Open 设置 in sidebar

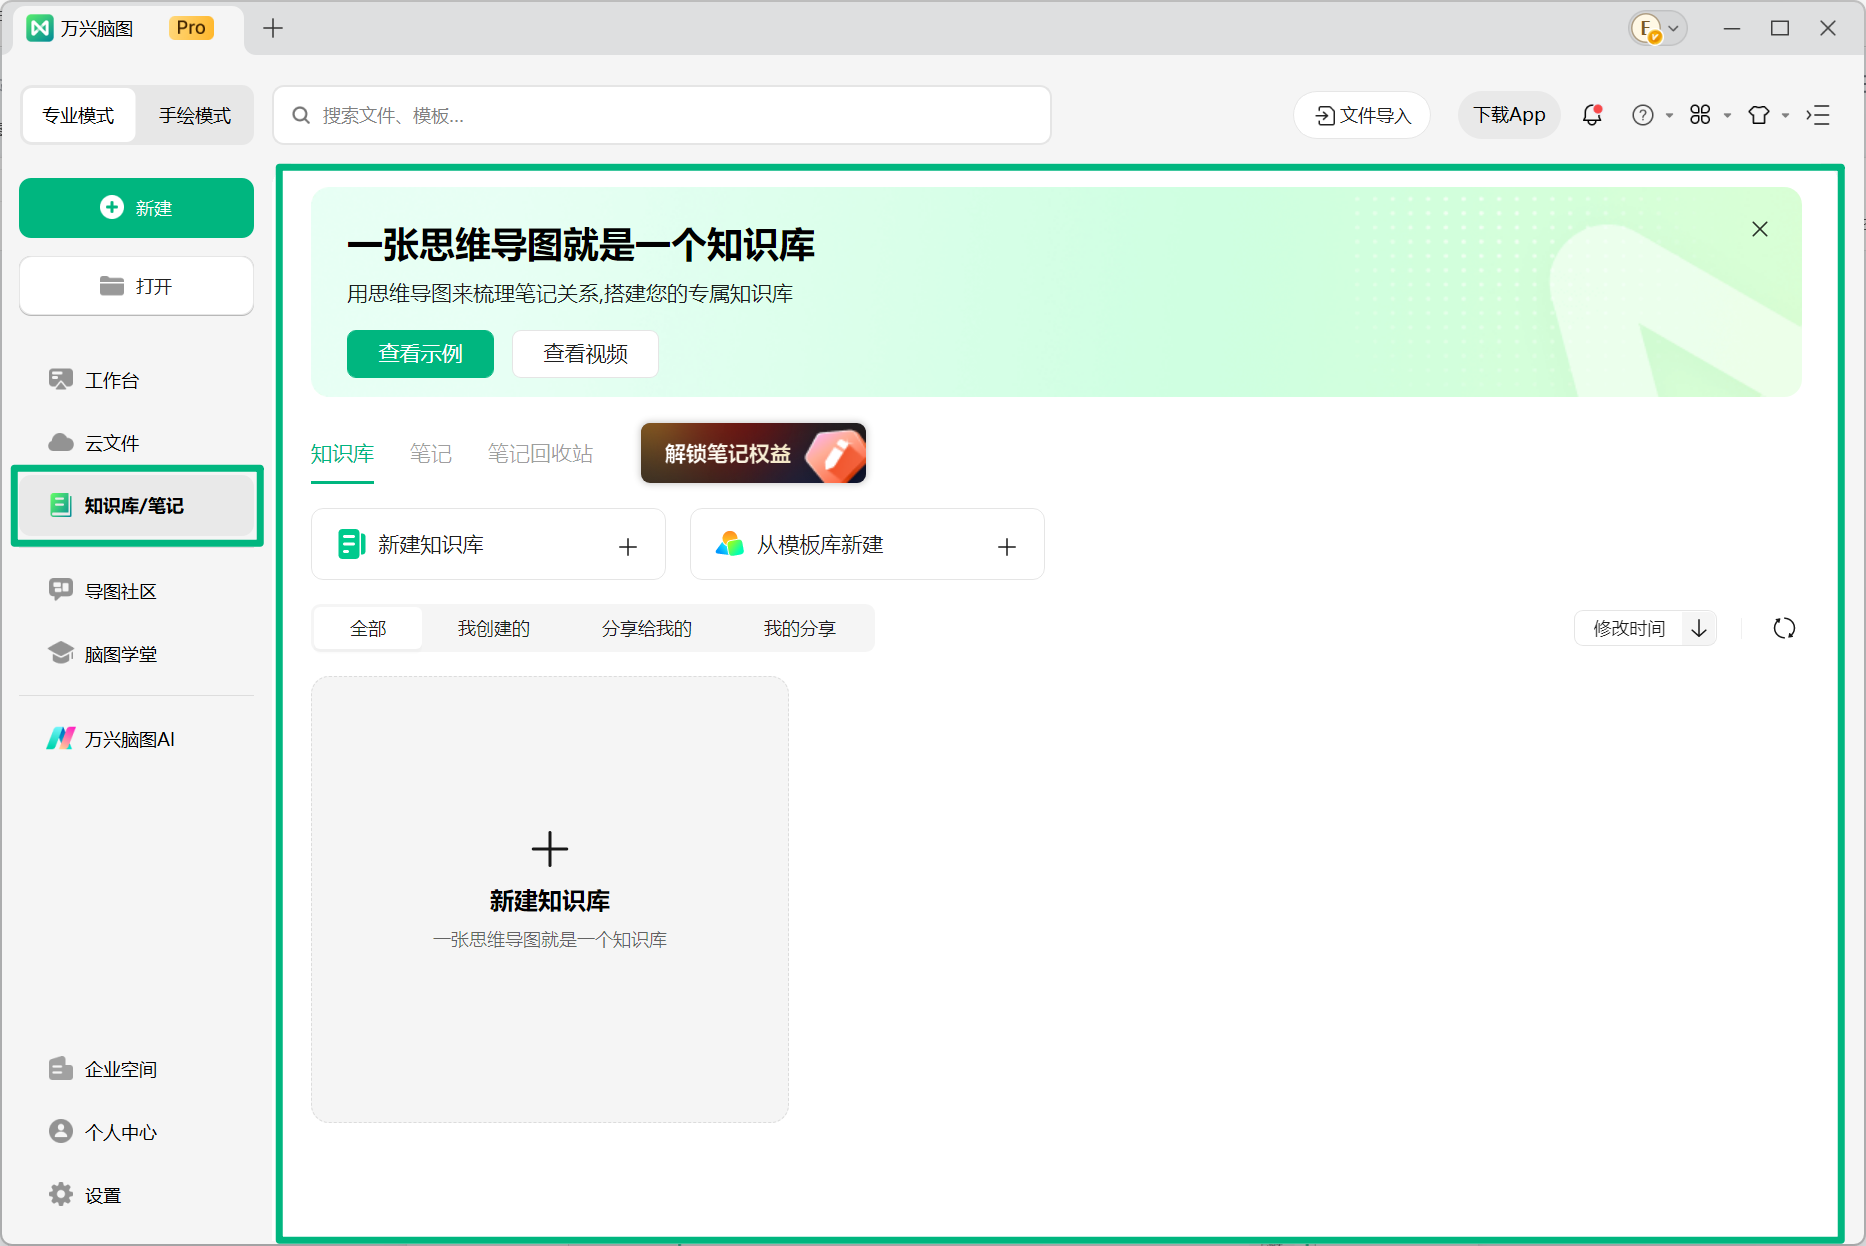click(136, 1195)
